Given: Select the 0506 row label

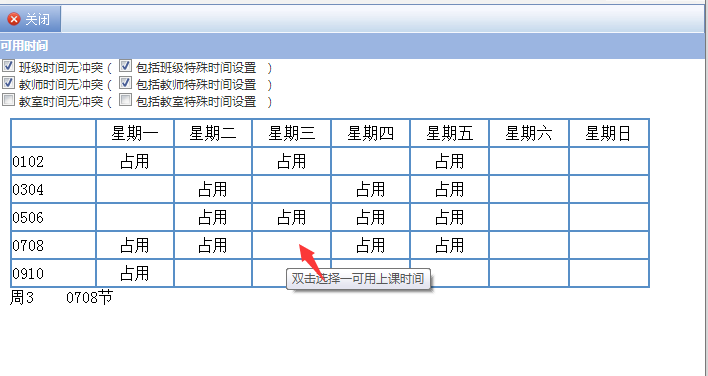Looking at the screenshot, I should [x=53, y=217].
